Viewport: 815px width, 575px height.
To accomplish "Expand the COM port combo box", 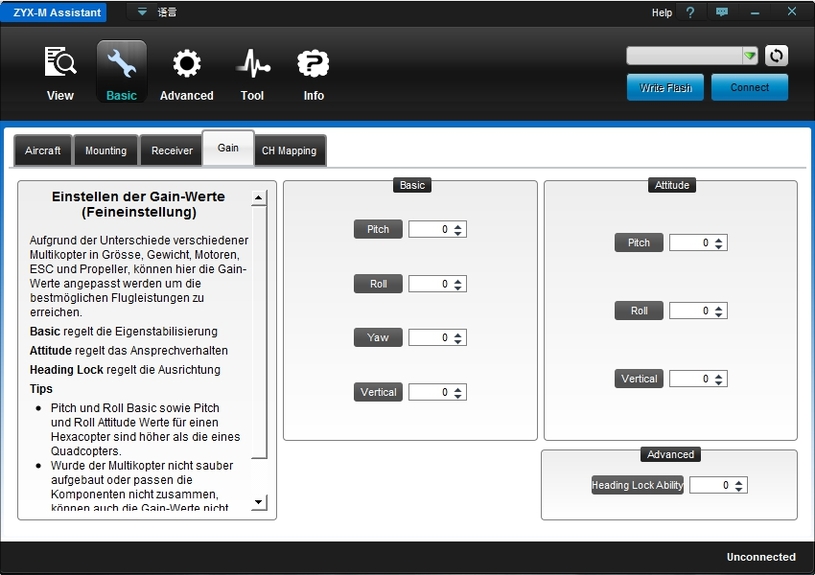I will (x=749, y=56).
